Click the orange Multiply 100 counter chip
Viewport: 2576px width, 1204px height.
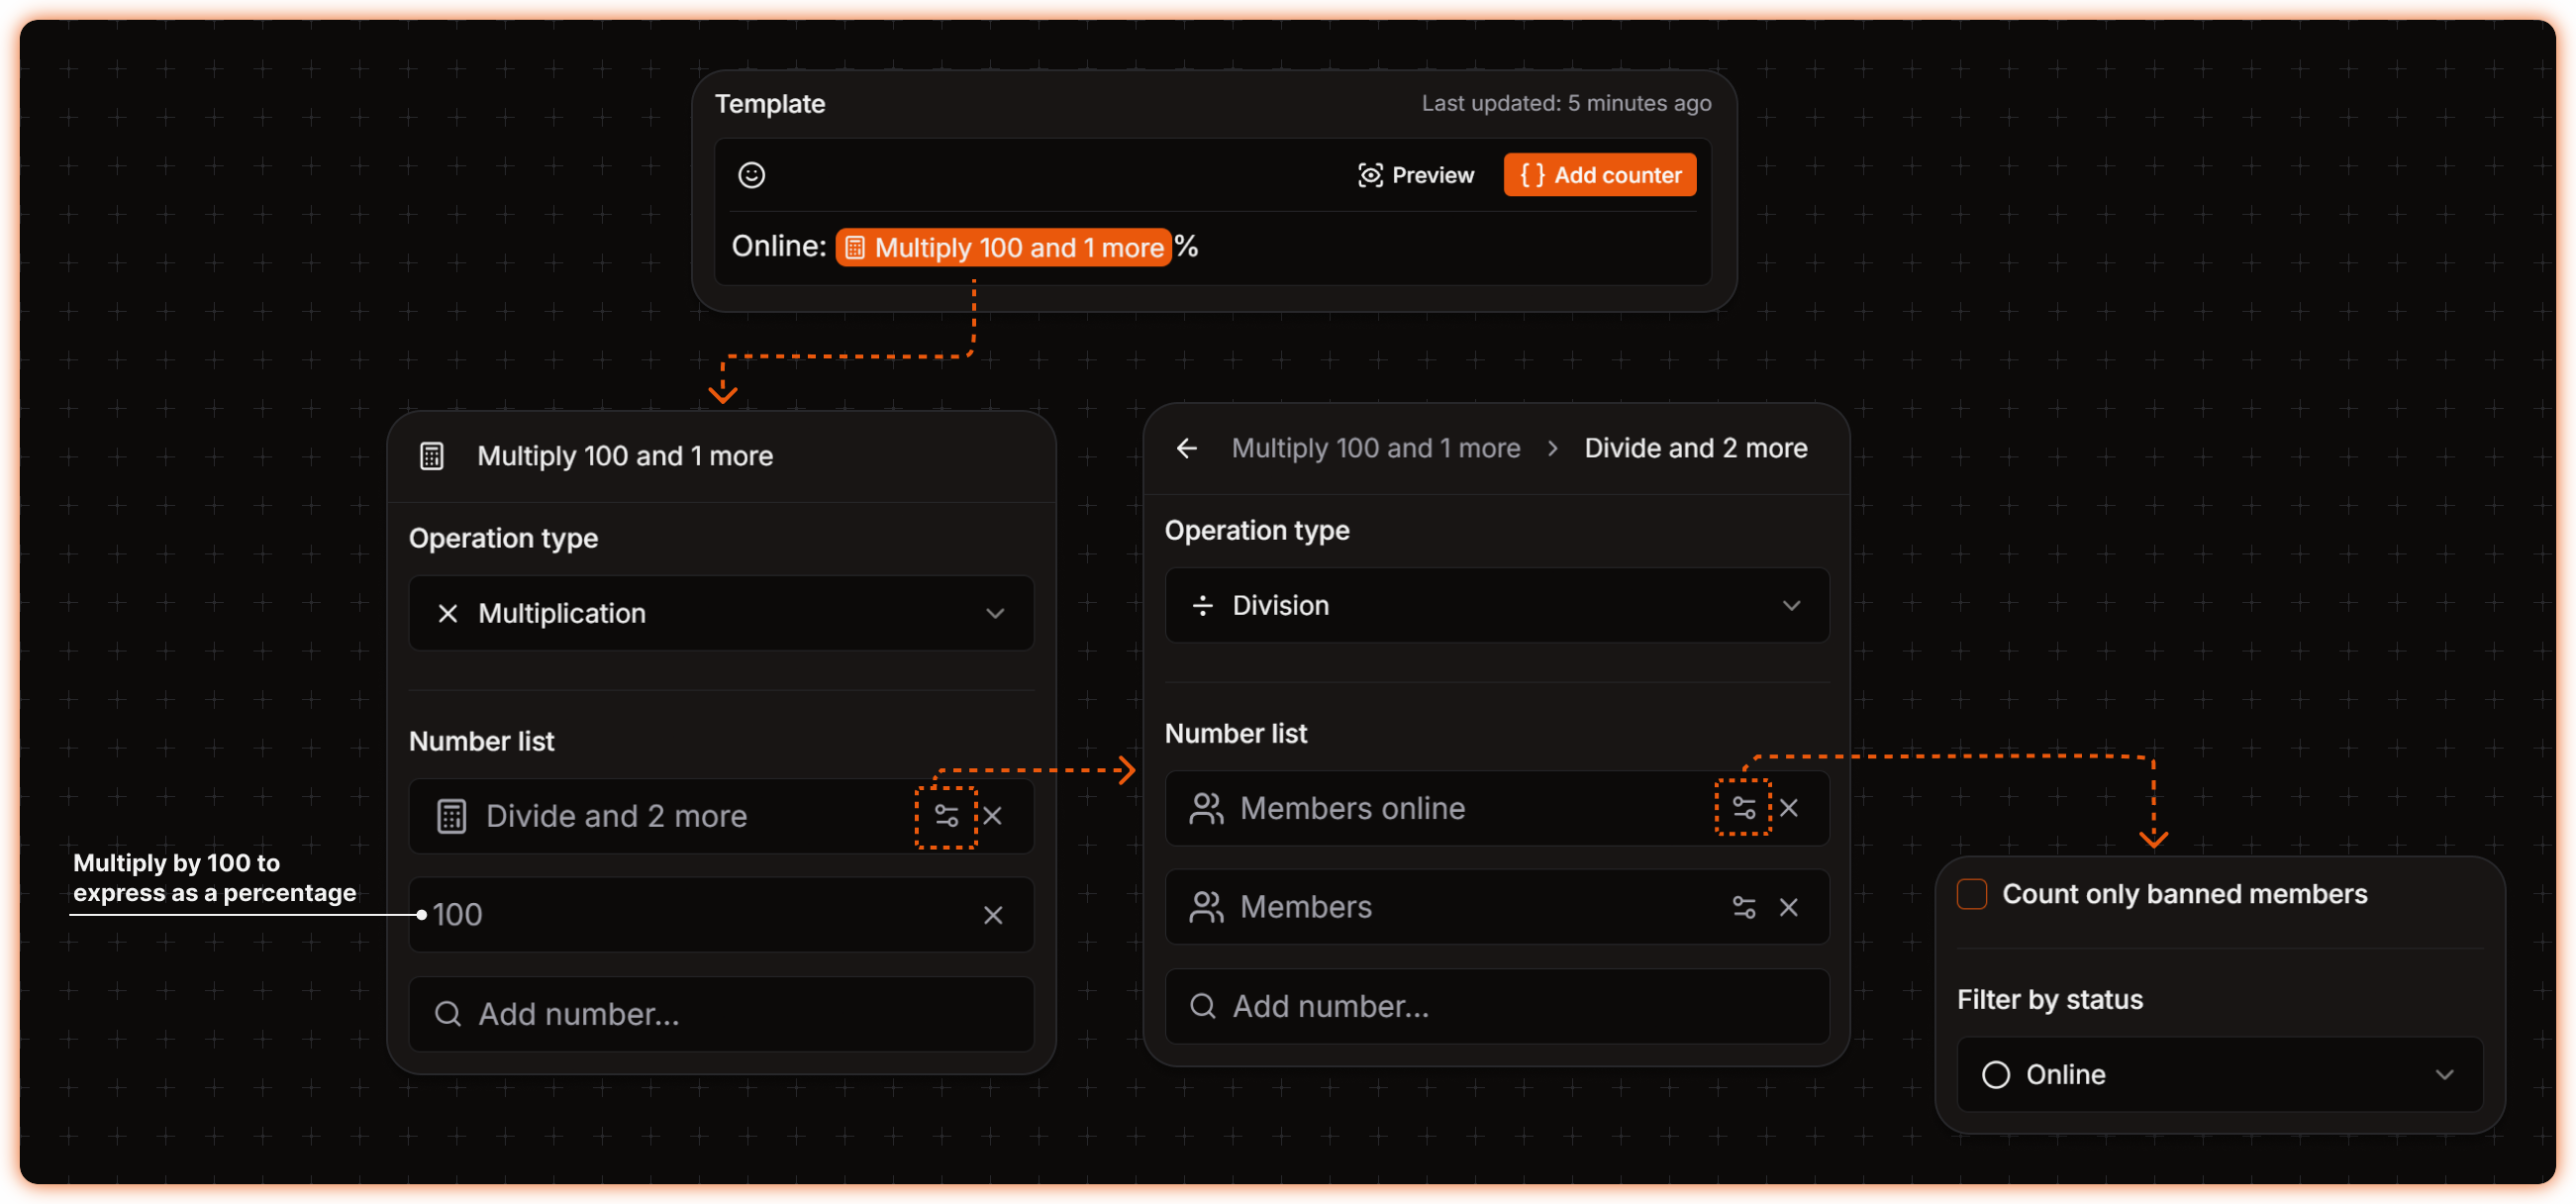click(x=1003, y=247)
